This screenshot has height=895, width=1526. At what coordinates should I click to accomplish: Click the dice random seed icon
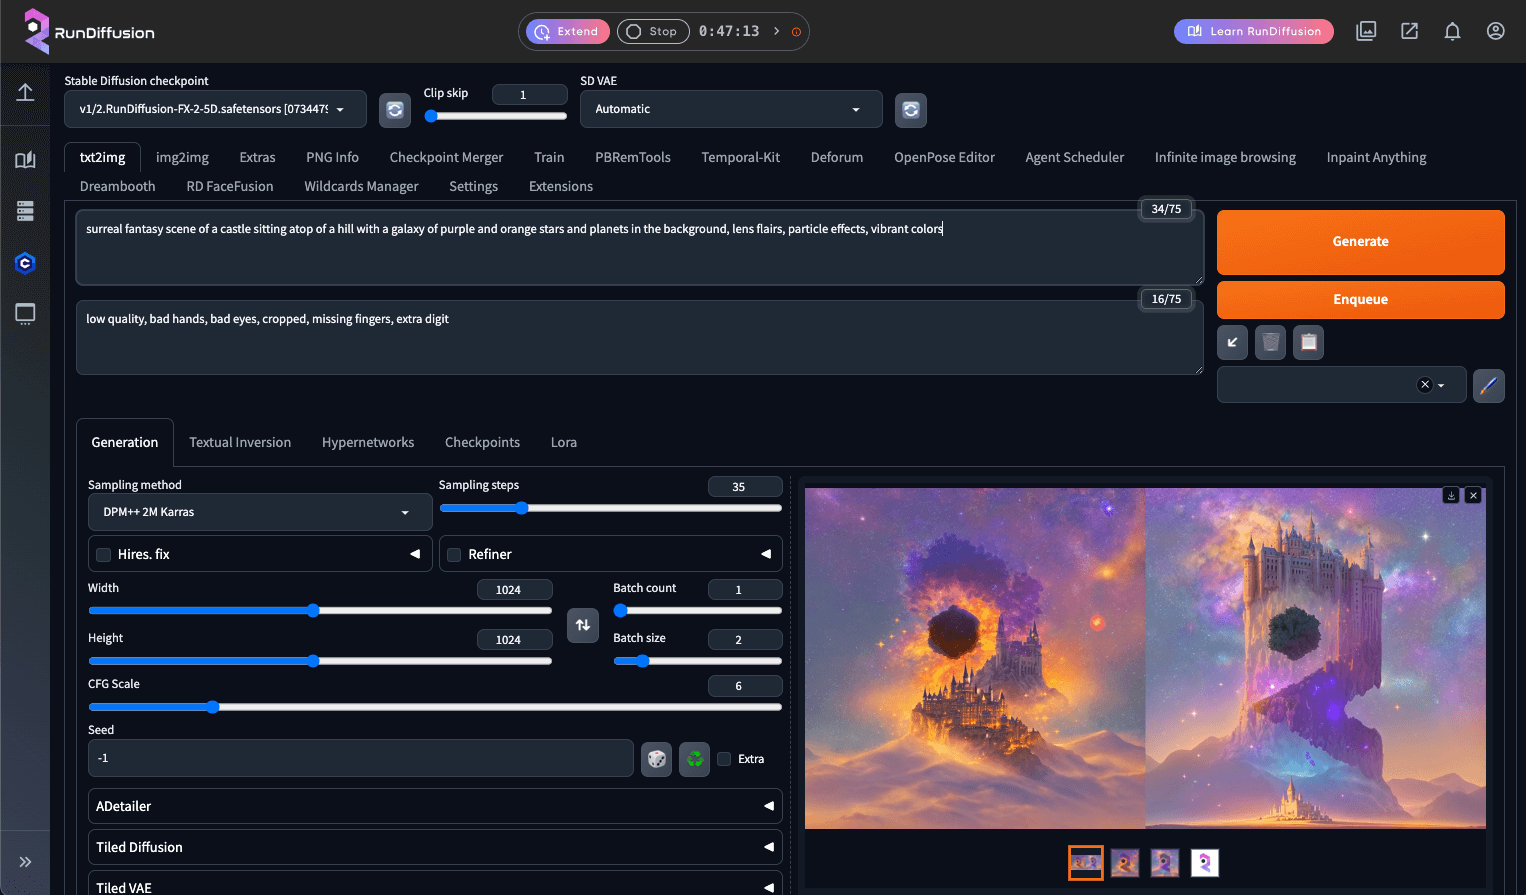tap(656, 759)
